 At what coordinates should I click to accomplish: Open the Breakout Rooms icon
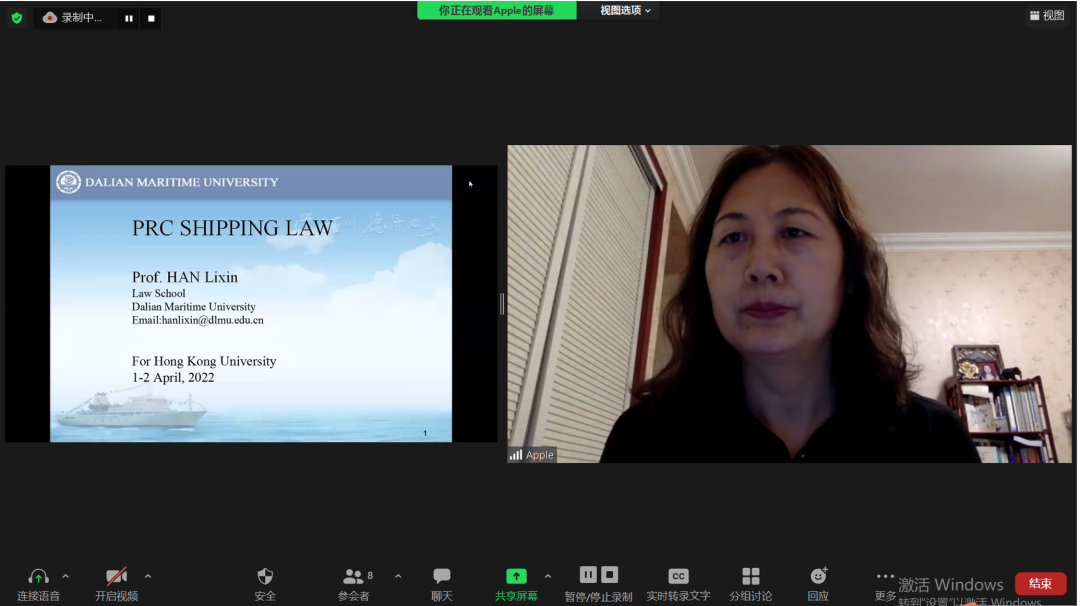(750, 577)
